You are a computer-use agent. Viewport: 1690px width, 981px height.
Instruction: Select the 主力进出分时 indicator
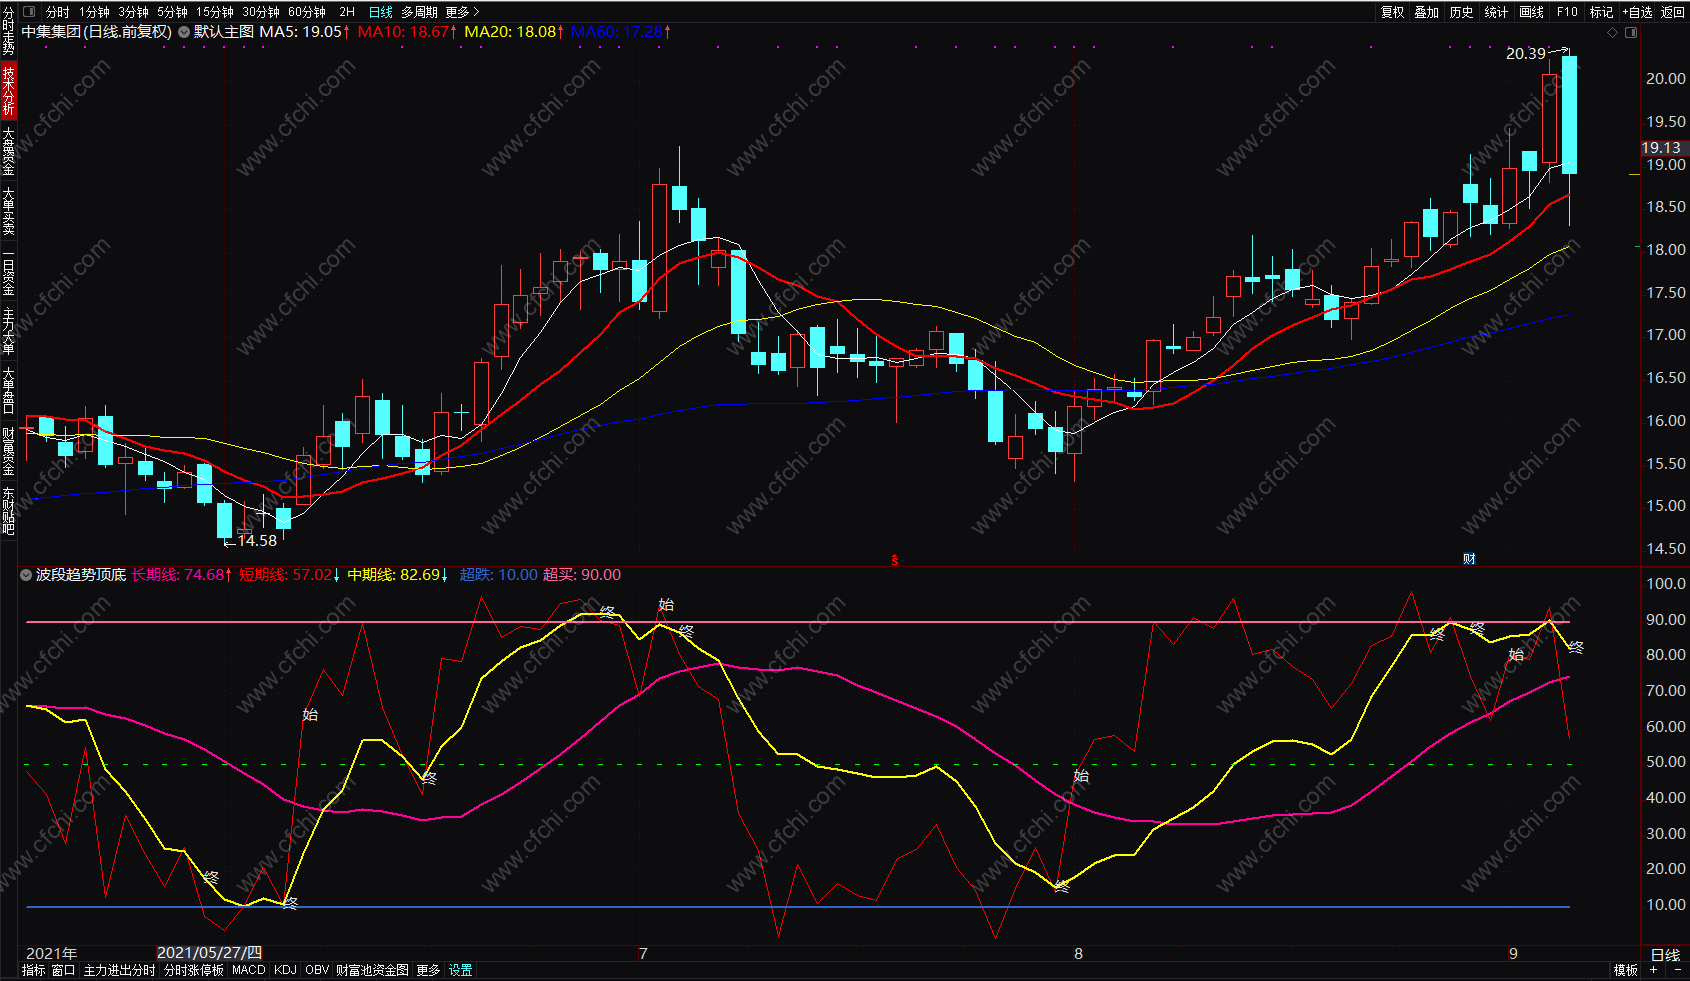(x=119, y=970)
